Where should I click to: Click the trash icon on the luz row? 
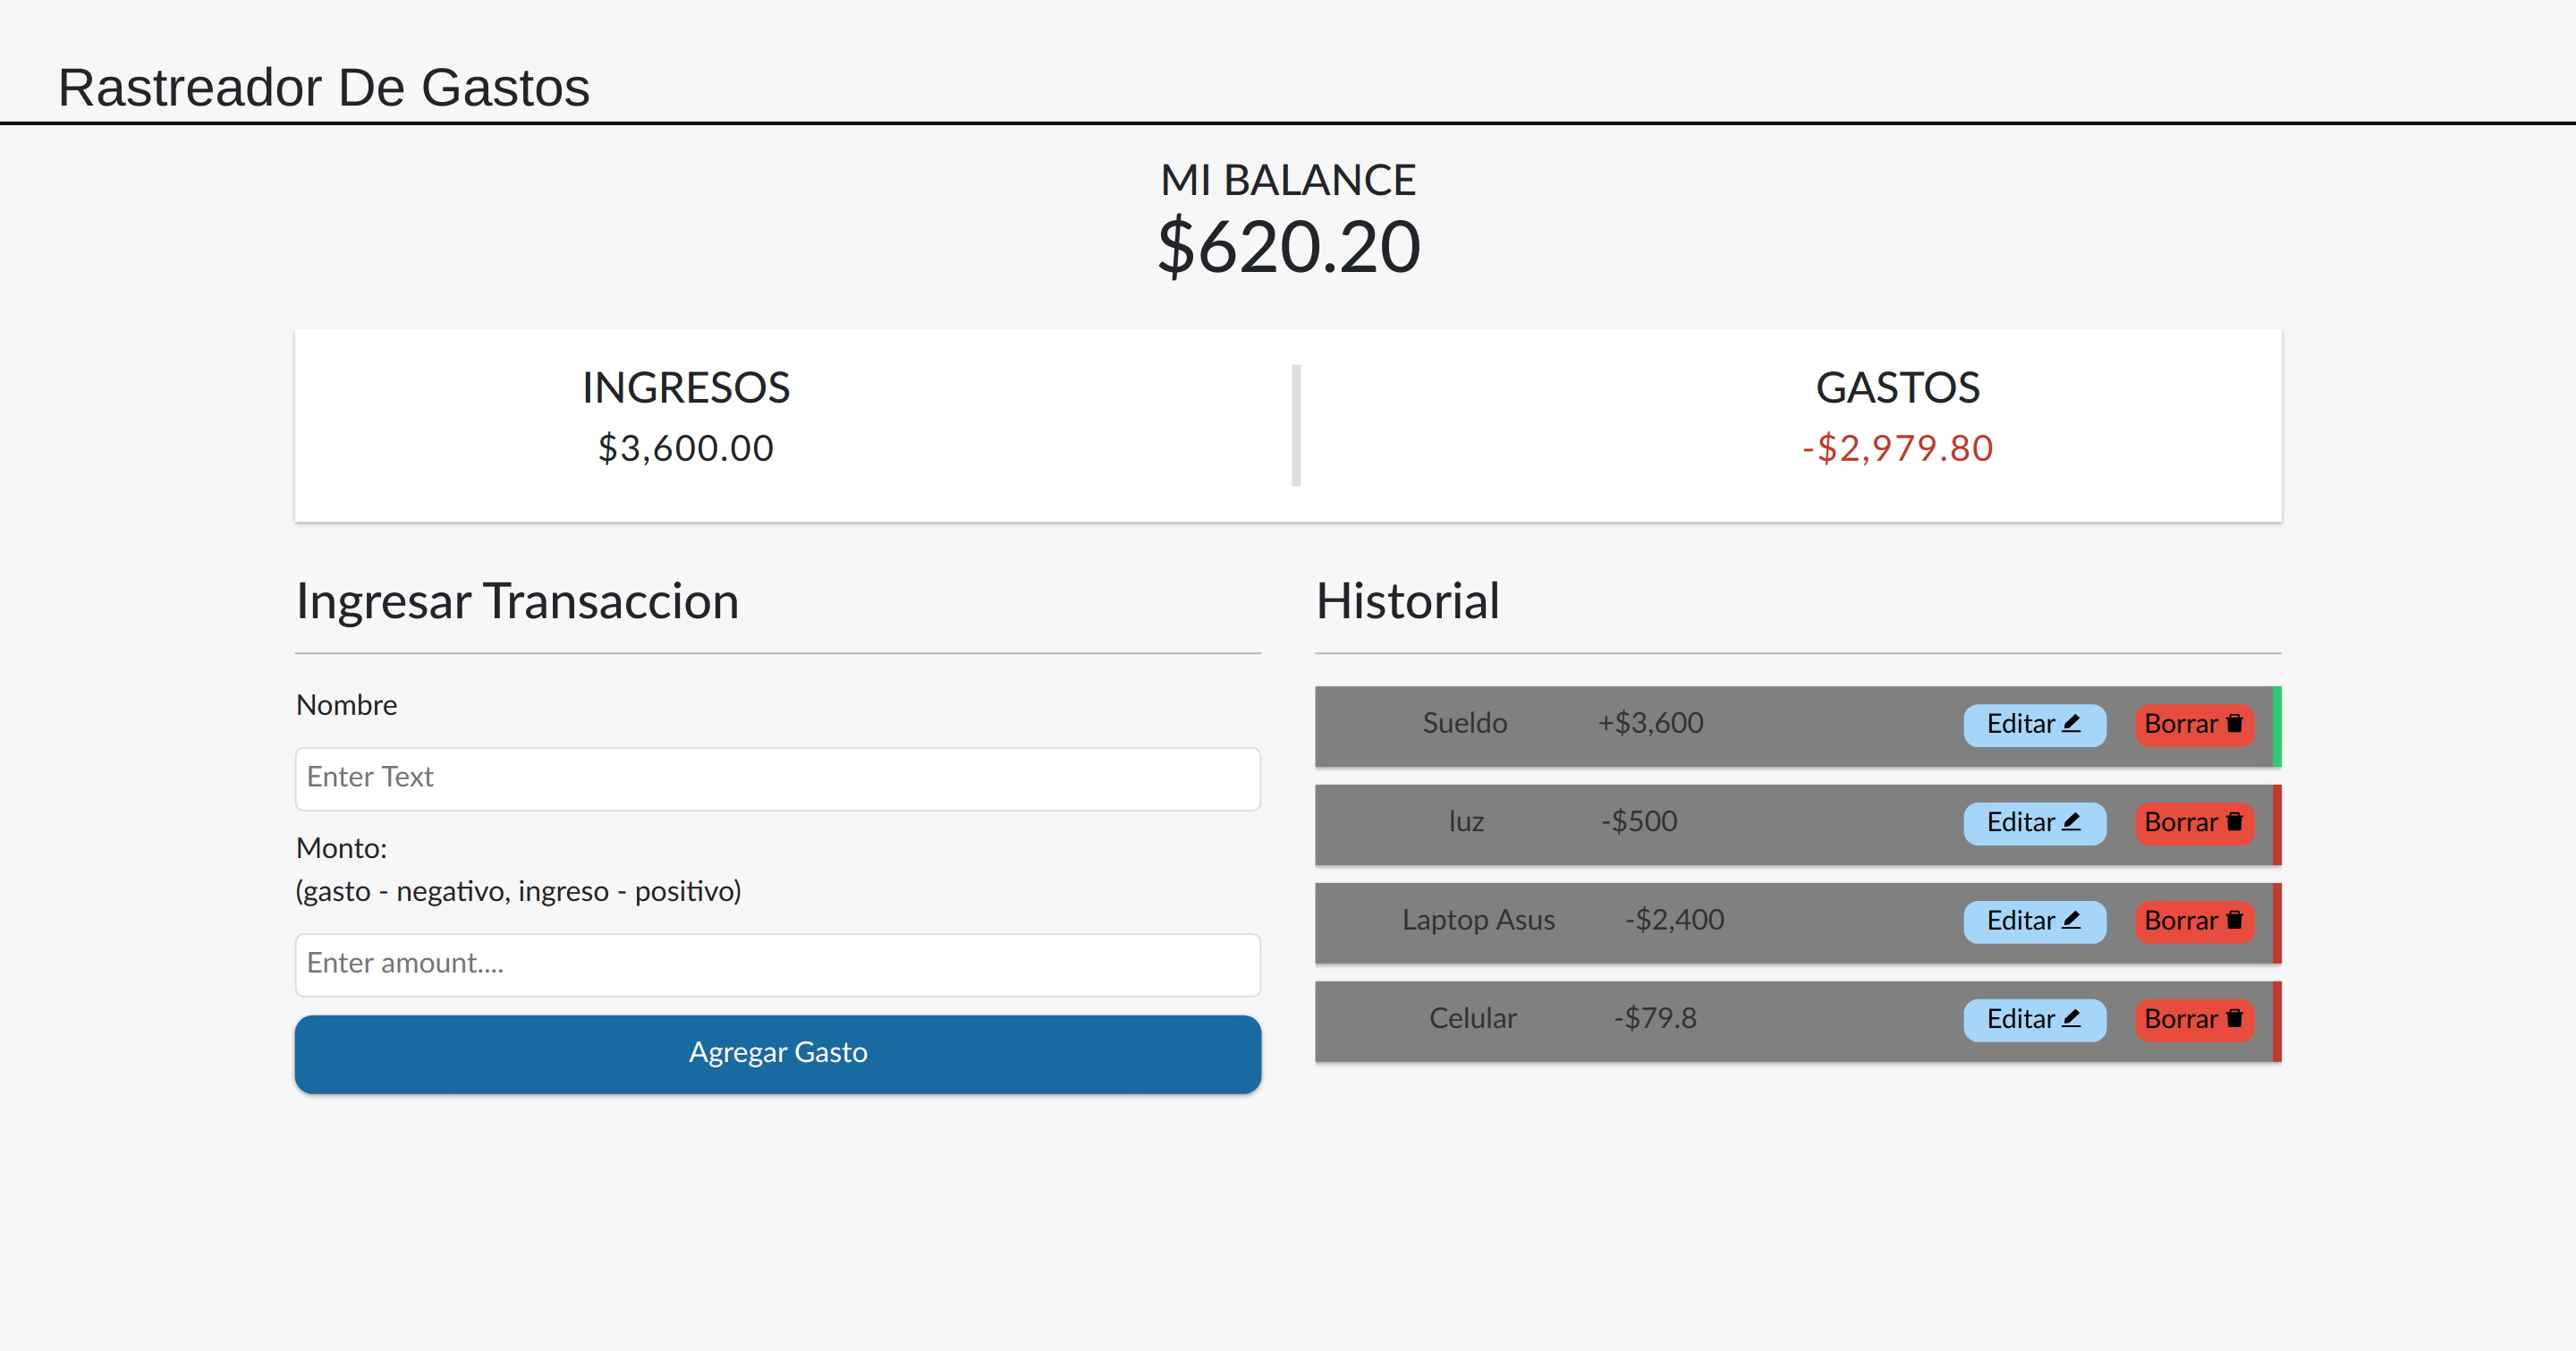coord(2234,821)
